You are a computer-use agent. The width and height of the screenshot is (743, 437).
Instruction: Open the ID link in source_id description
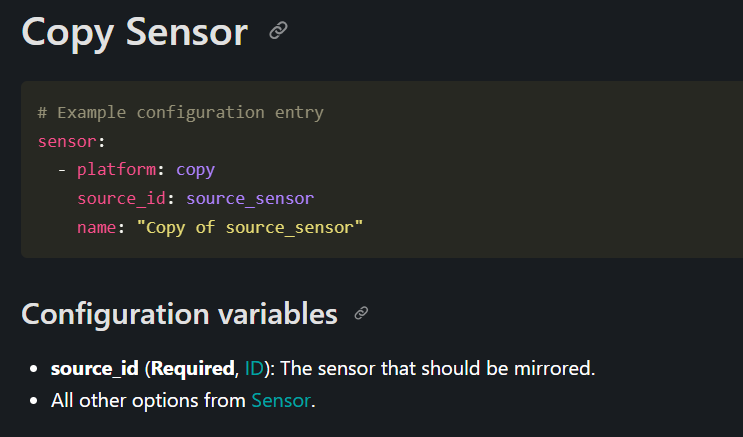(254, 368)
